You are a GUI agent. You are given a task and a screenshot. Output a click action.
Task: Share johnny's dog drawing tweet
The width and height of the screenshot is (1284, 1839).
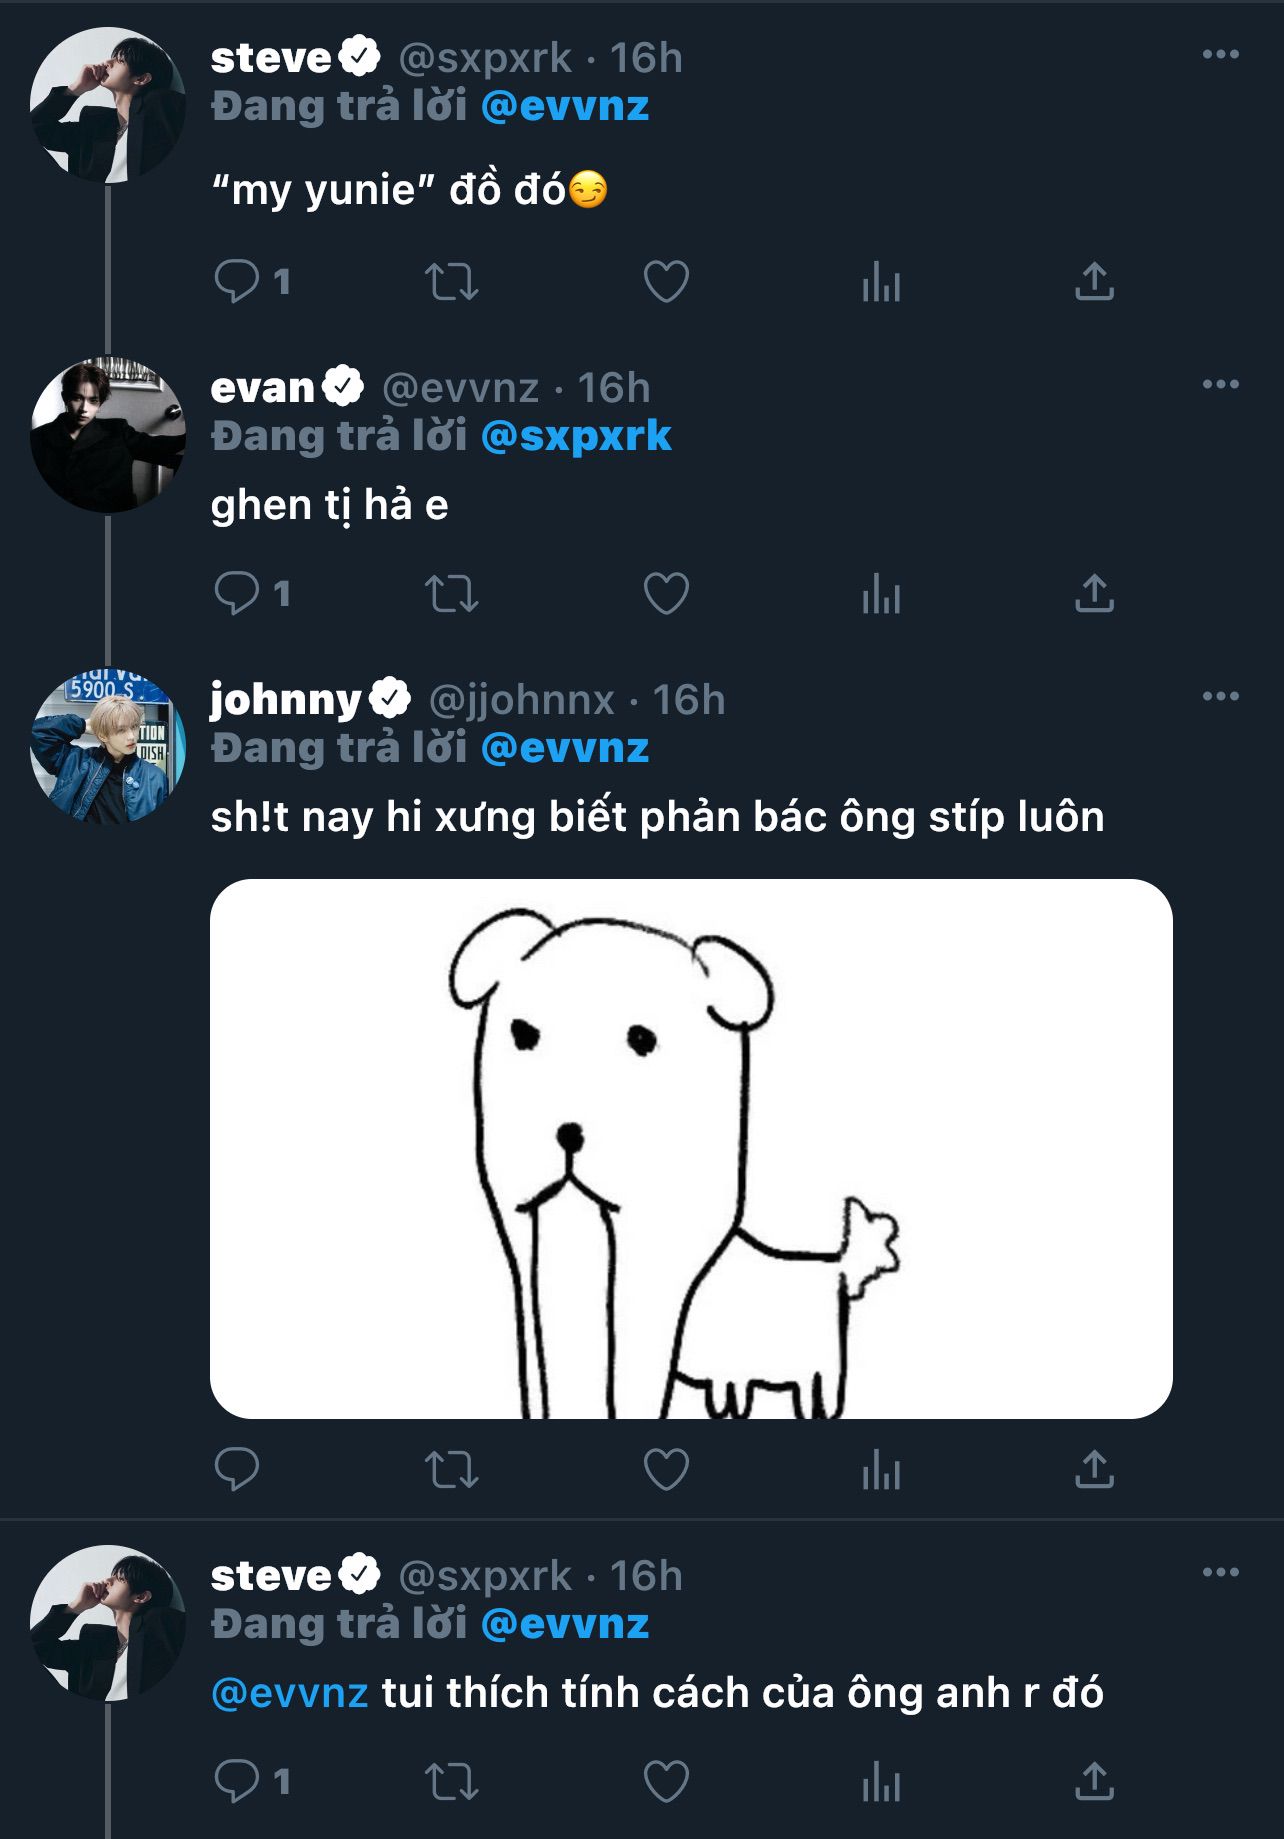tap(1094, 1469)
